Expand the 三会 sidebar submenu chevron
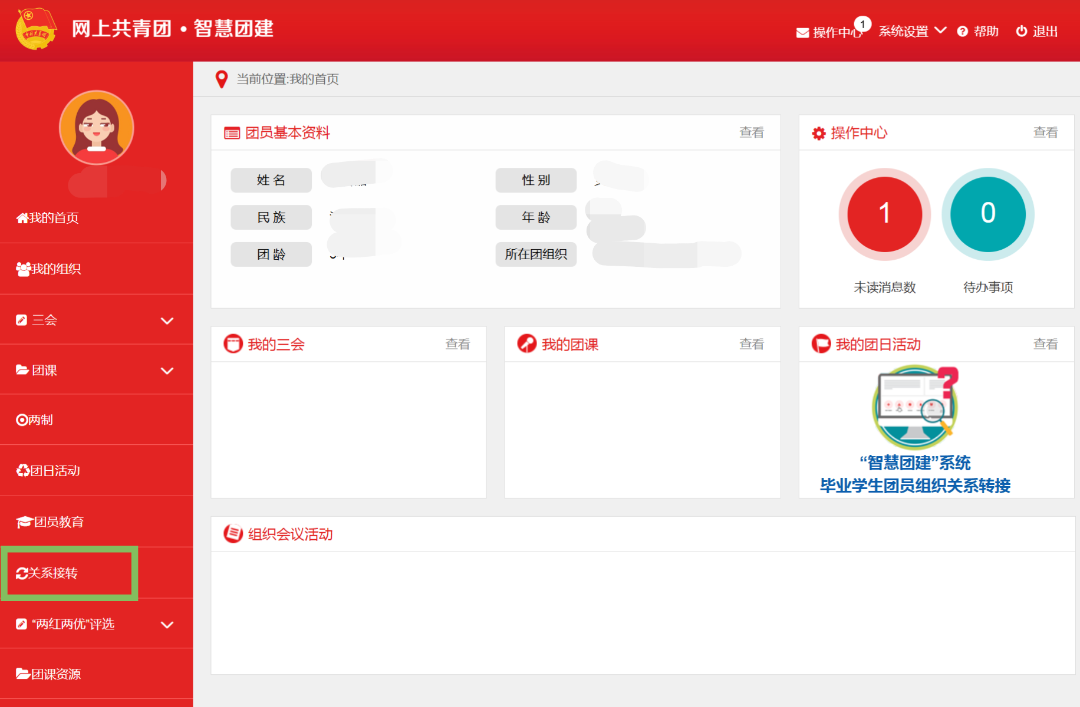The image size is (1080, 707). coord(167,321)
